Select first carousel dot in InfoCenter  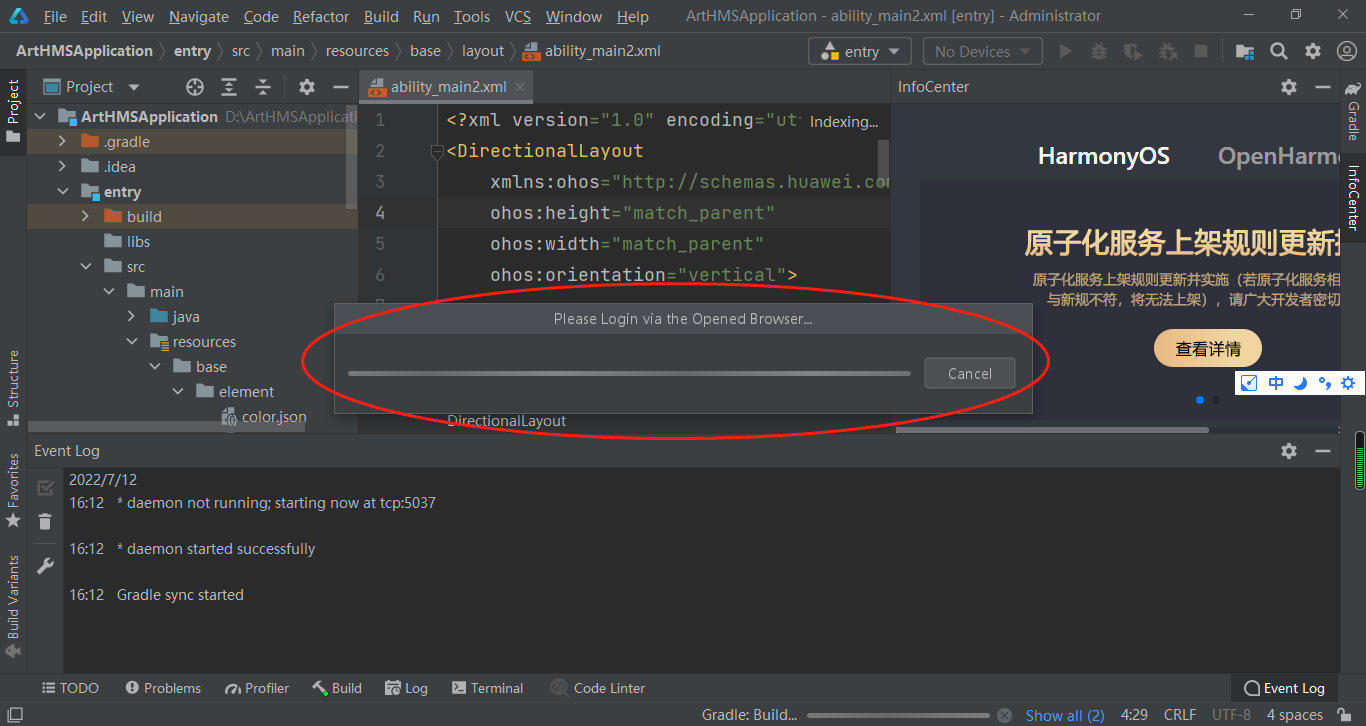pos(1199,400)
